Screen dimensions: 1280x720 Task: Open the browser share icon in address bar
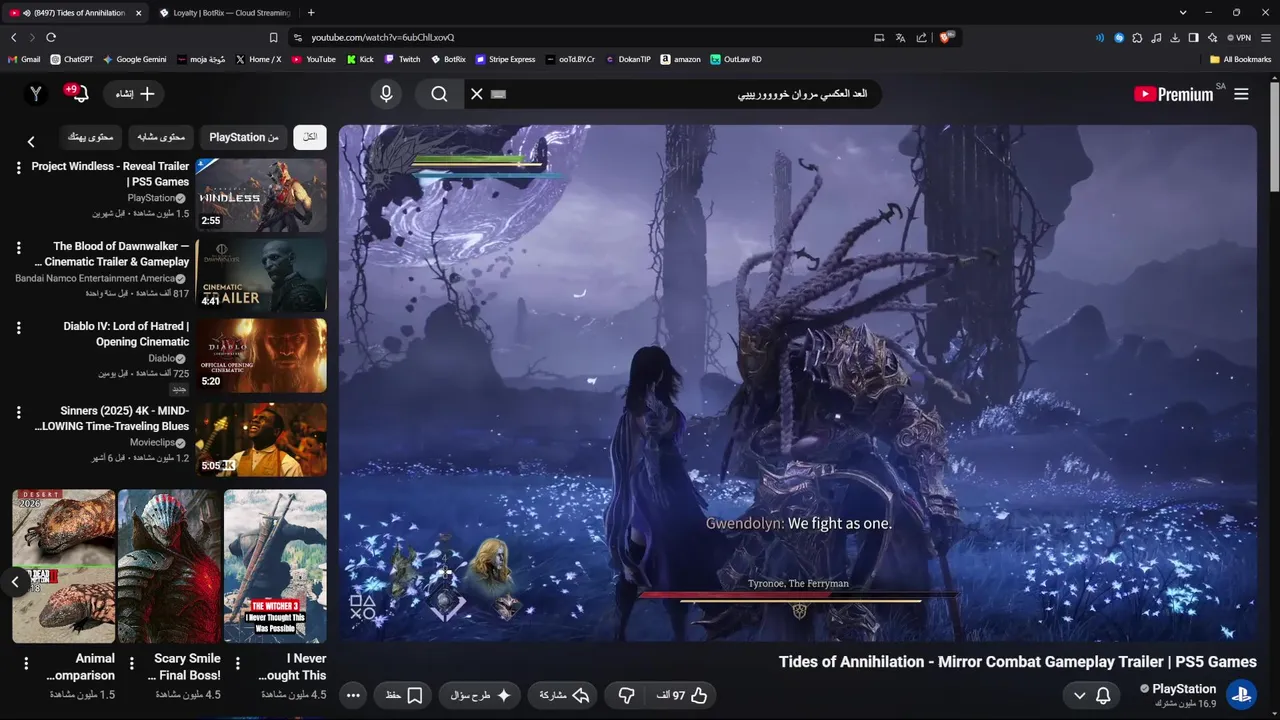pos(921,37)
